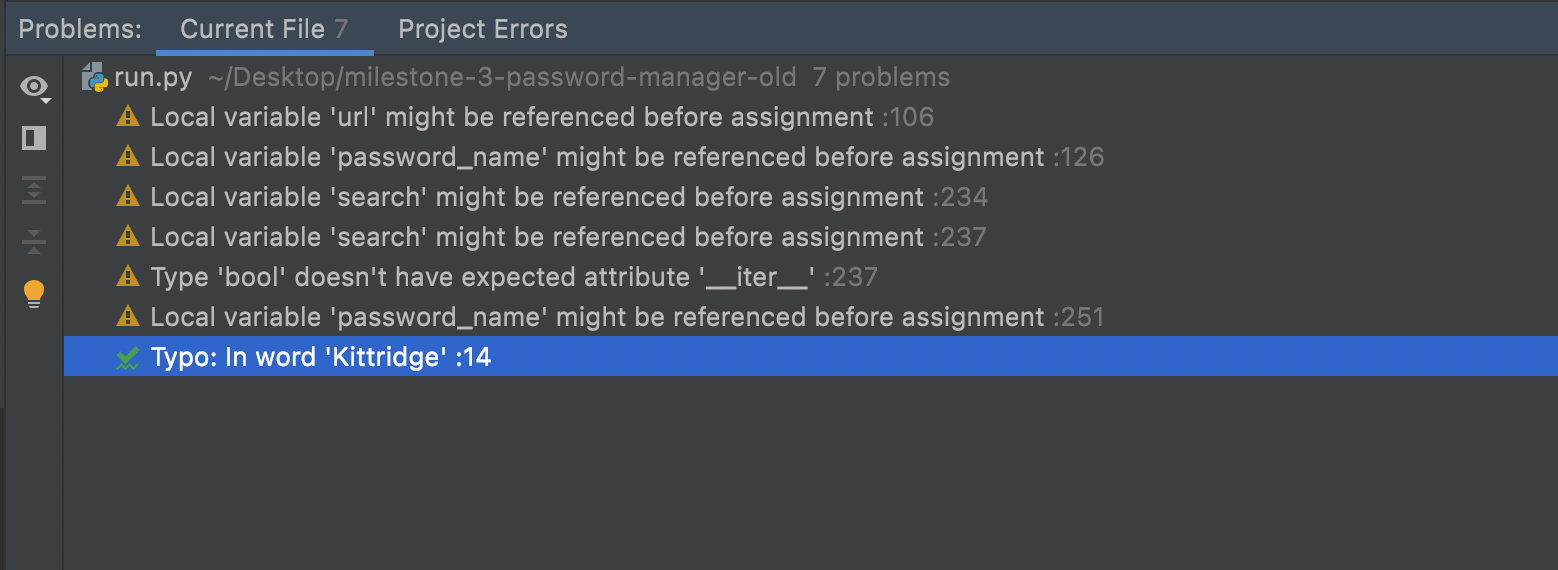Click the Python file icon beside run.py
This screenshot has width=1558, height=570.
tap(94, 77)
